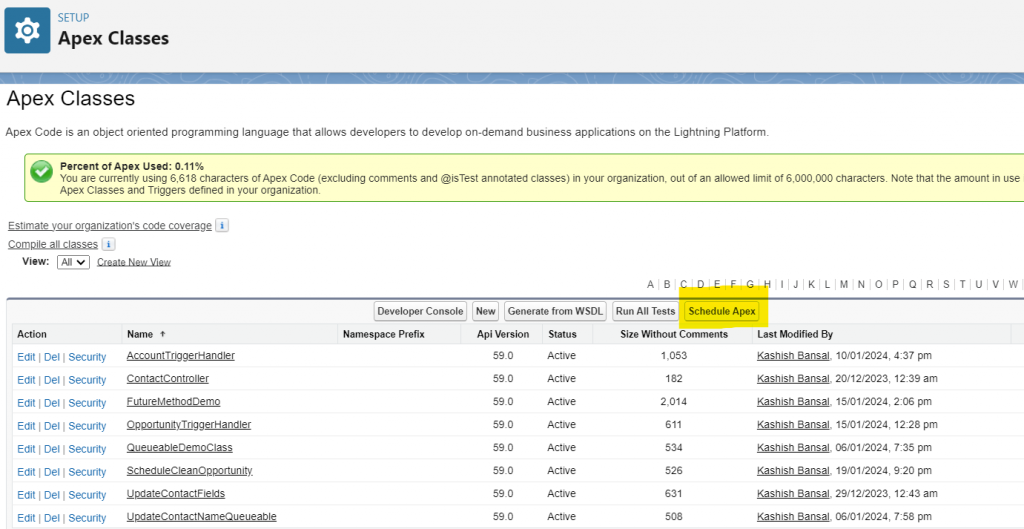This screenshot has height=529, width=1024.
Task: Select size value 1,053
Action: coord(673,355)
